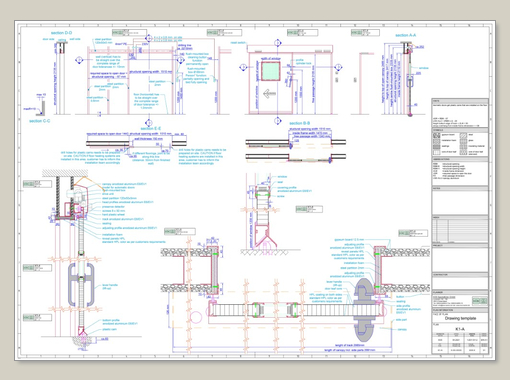Viewport: 510px width, 380px height.
Task: Select the 'gypsum board 12.5 mm' annotation
Action: click(x=349, y=240)
